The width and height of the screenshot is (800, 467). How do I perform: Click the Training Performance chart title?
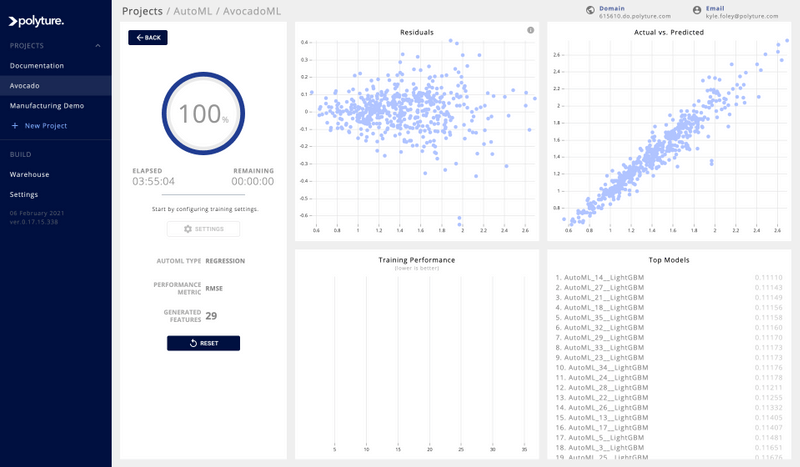[x=417, y=260]
